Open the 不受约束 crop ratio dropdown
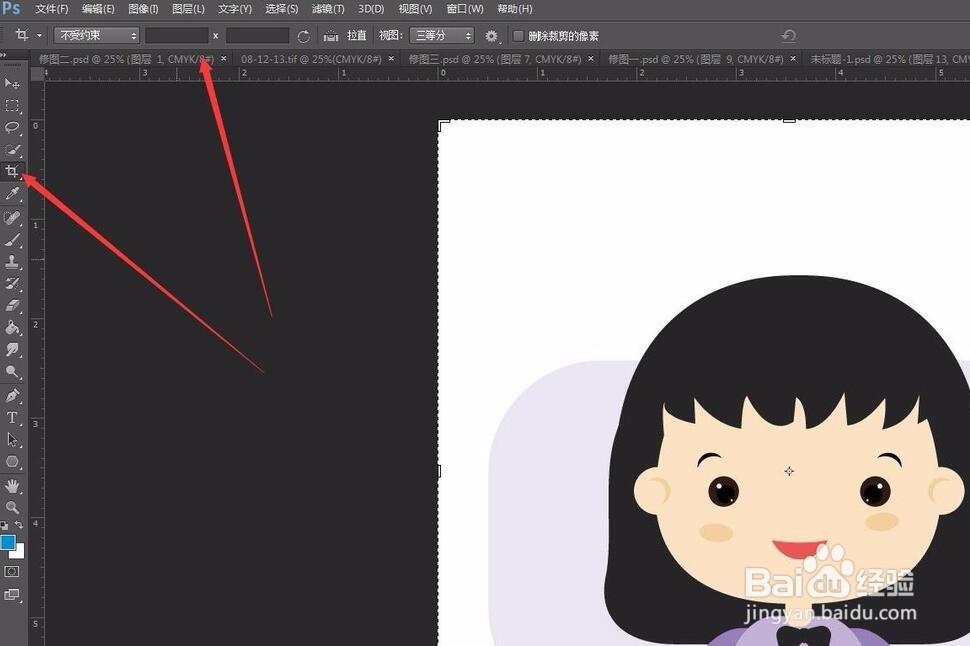The width and height of the screenshot is (970, 646). 95,35
